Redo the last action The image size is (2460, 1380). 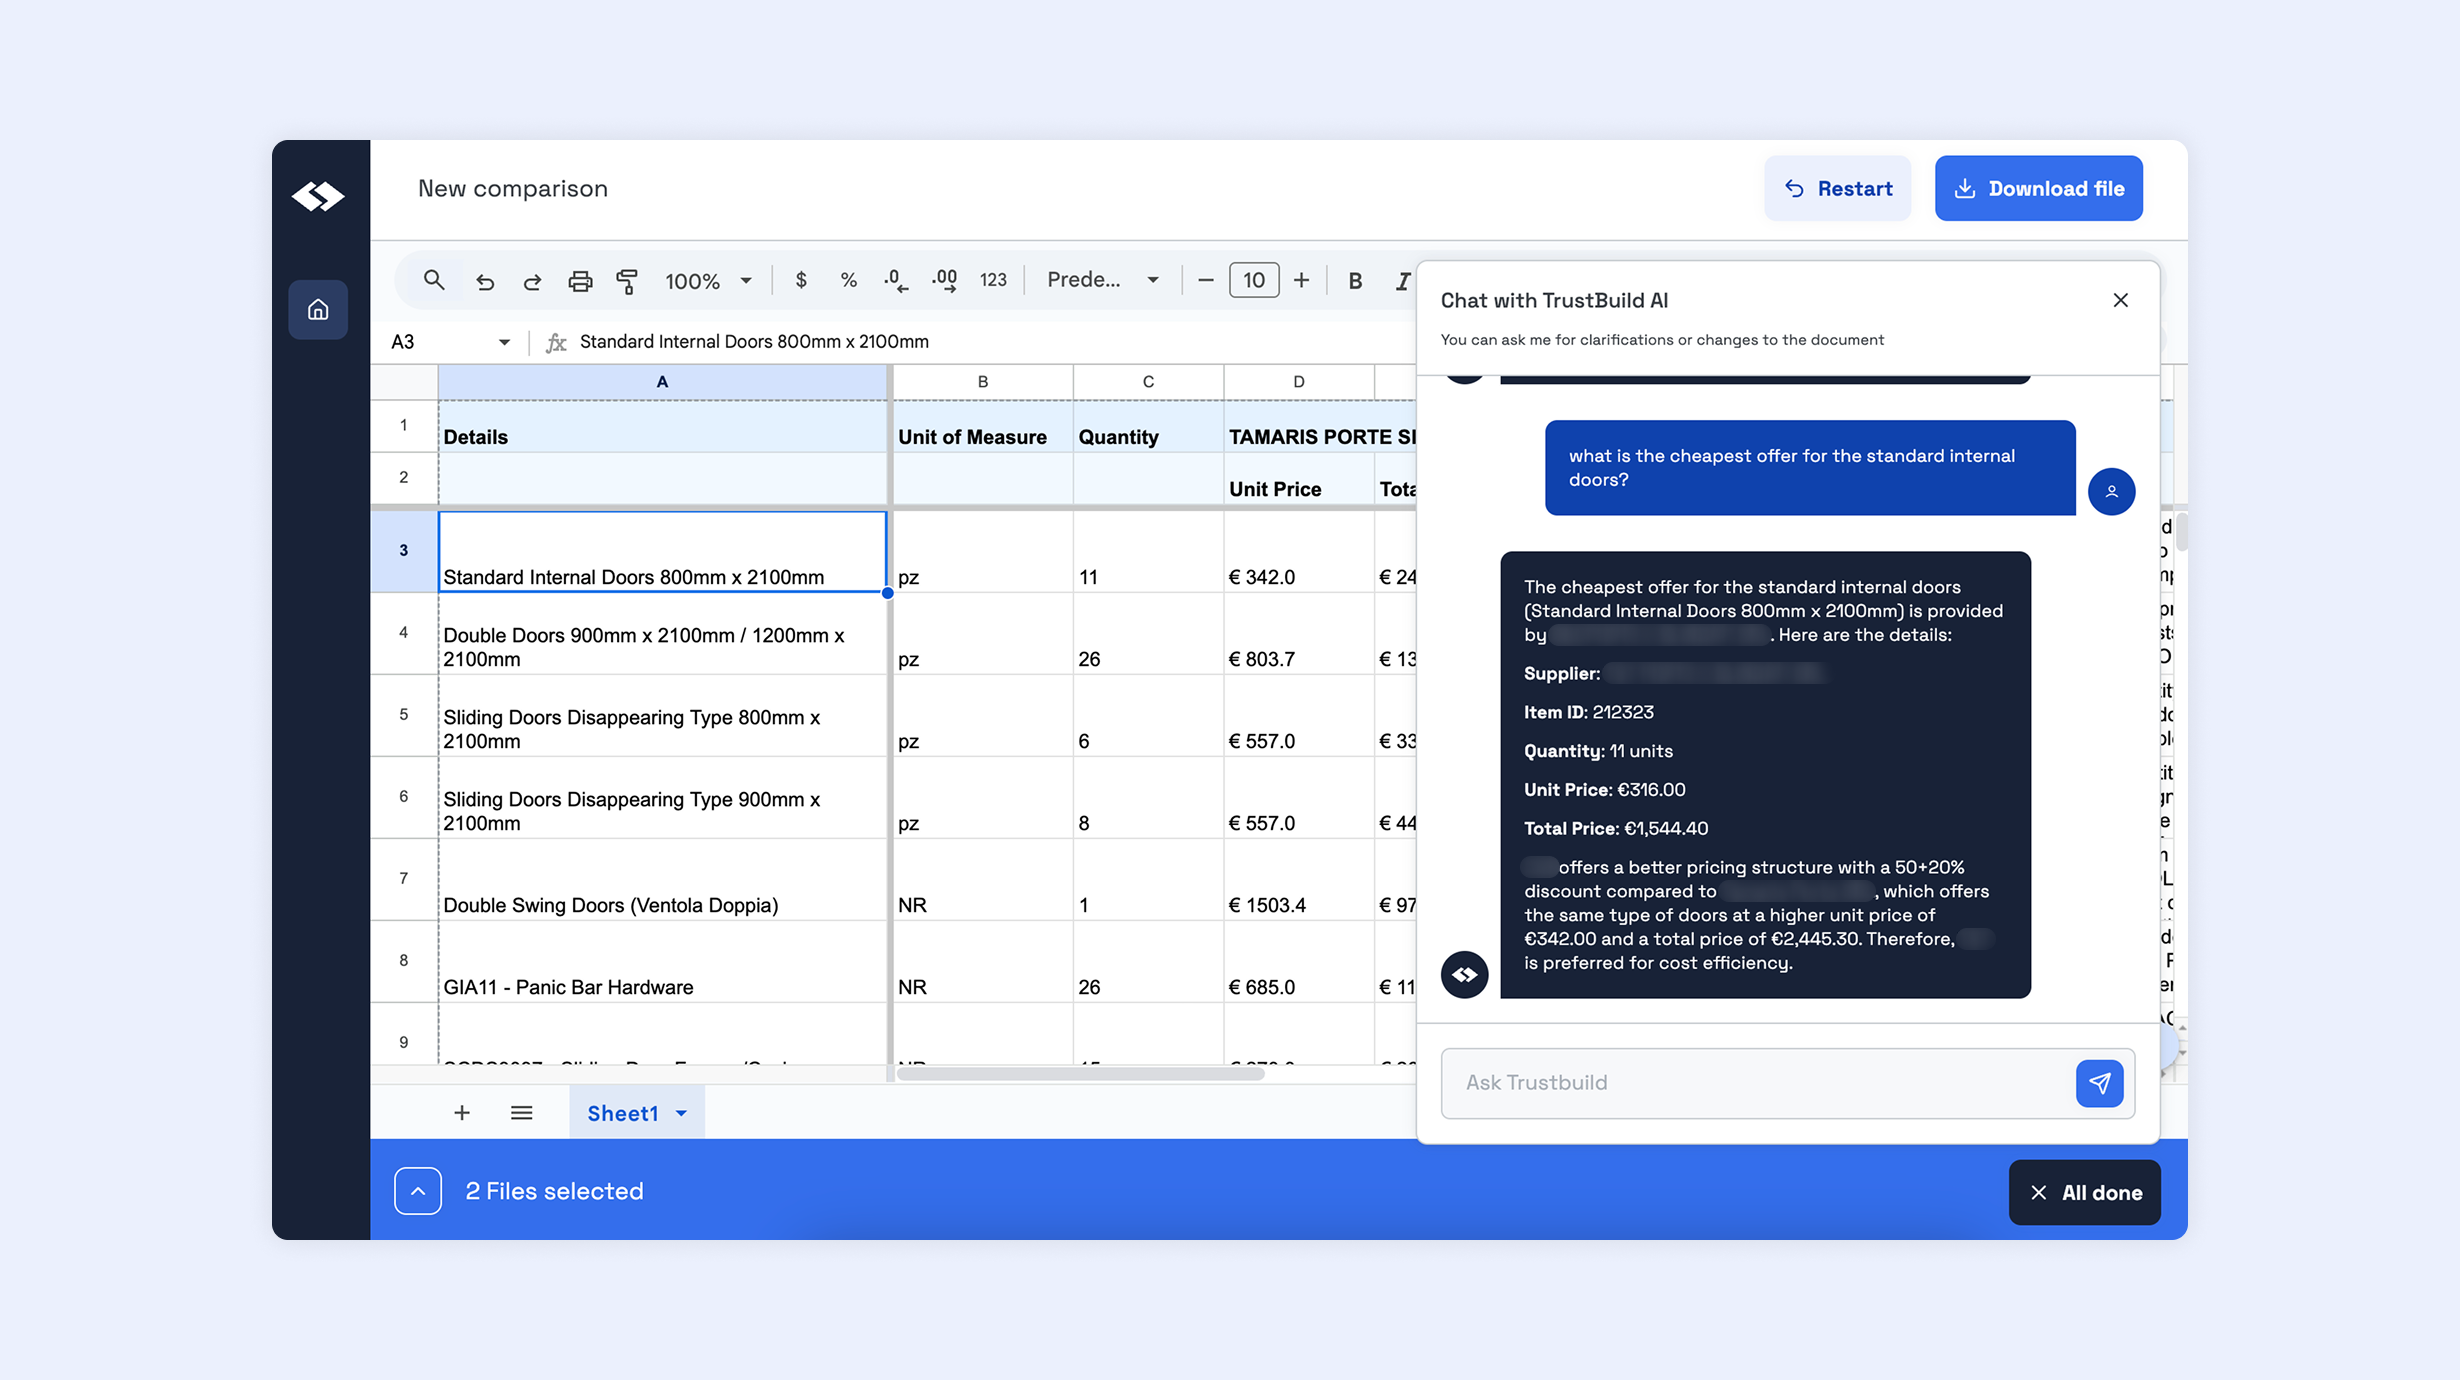point(532,281)
